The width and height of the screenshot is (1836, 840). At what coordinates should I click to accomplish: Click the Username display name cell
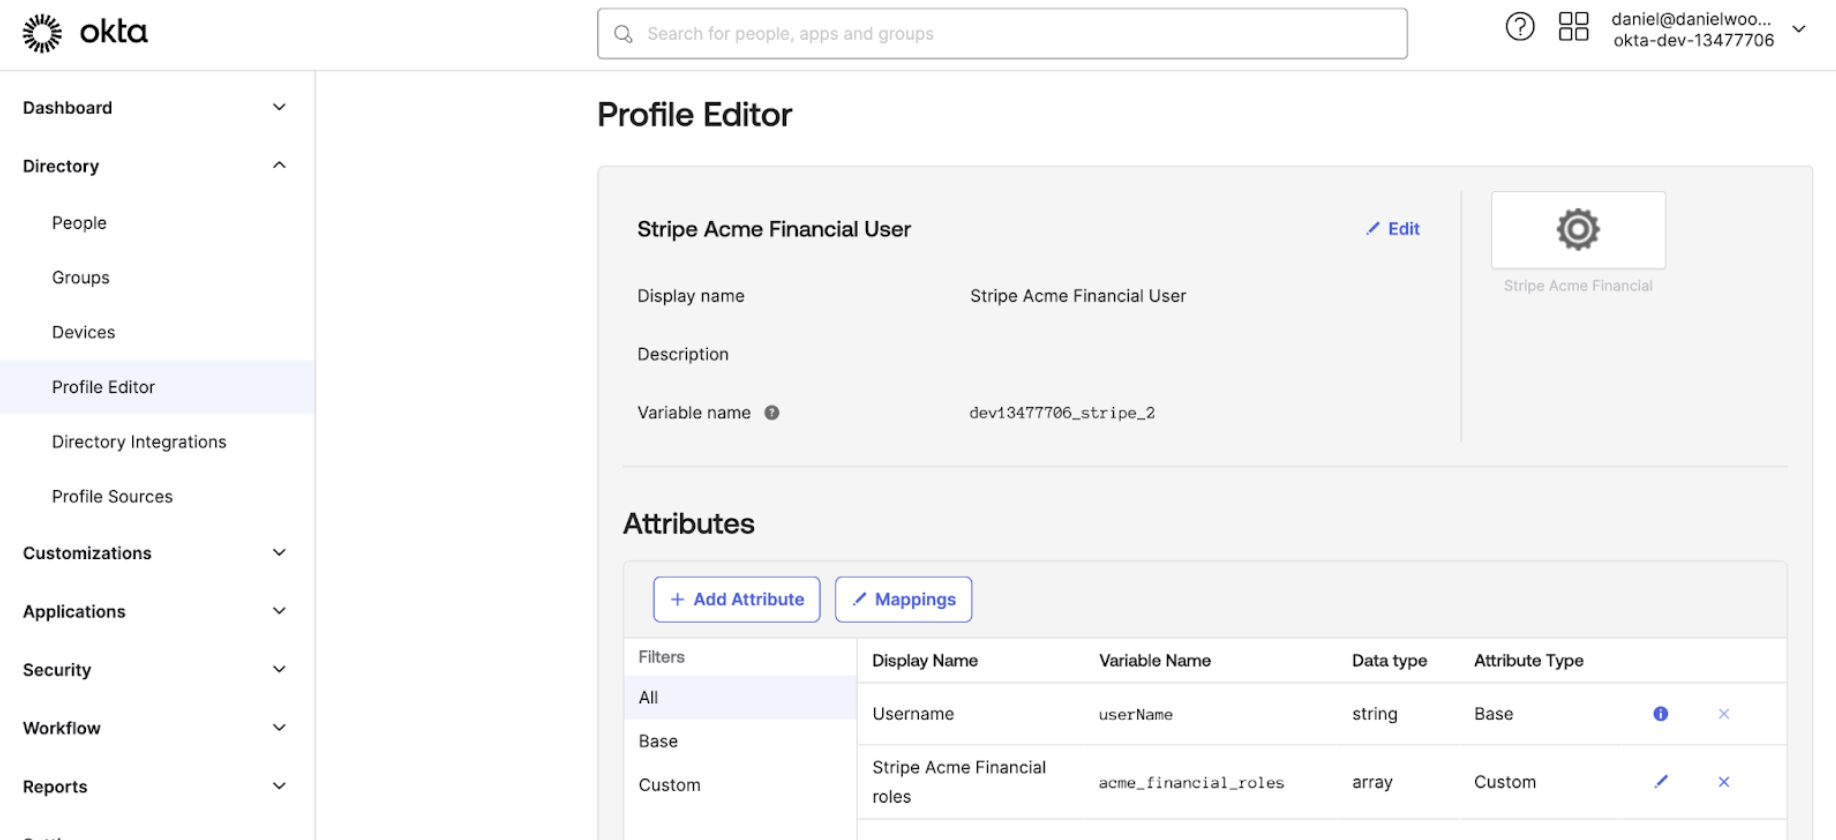click(x=913, y=714)
